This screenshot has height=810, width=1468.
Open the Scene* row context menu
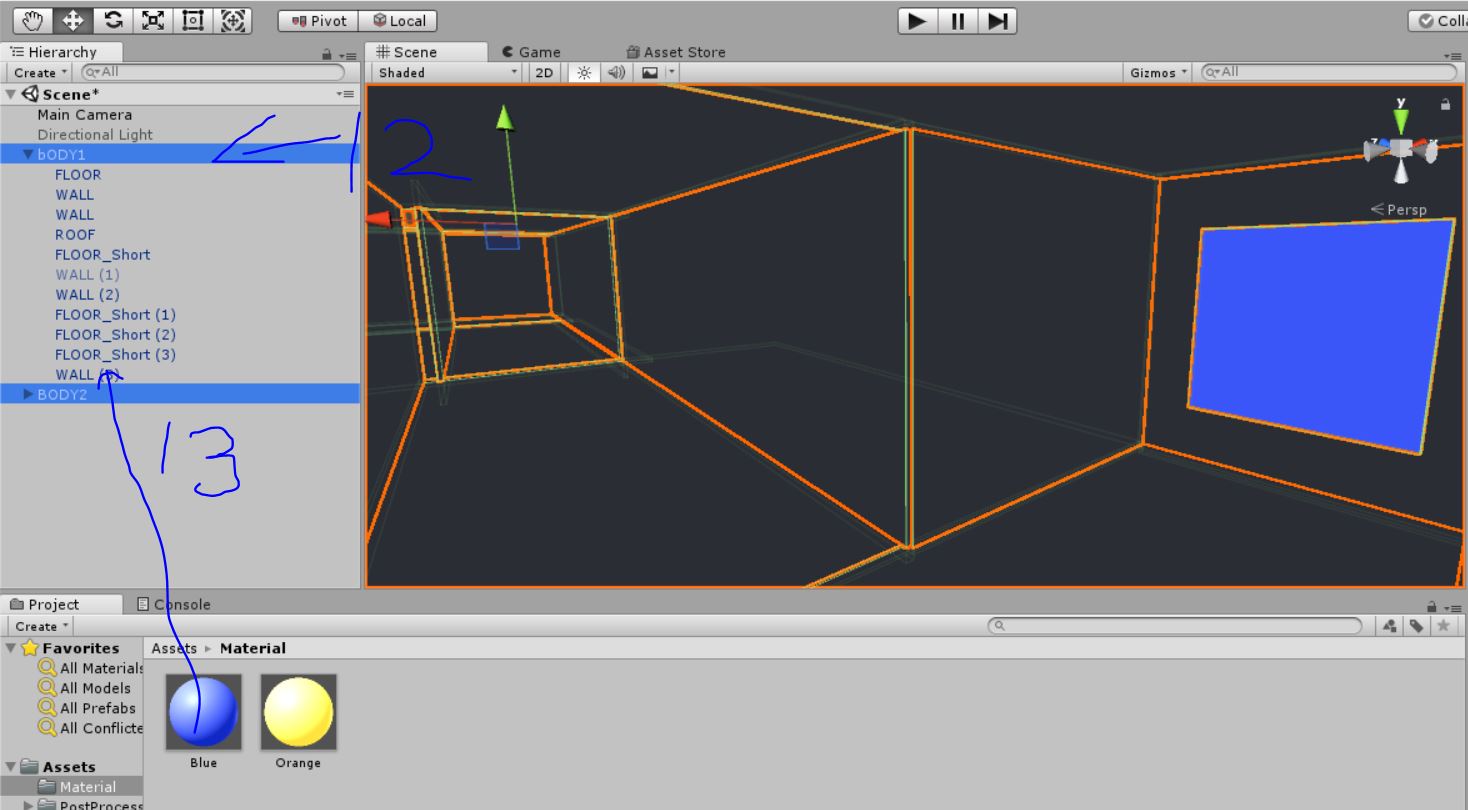pyautogui.click(x=345, y=94)
